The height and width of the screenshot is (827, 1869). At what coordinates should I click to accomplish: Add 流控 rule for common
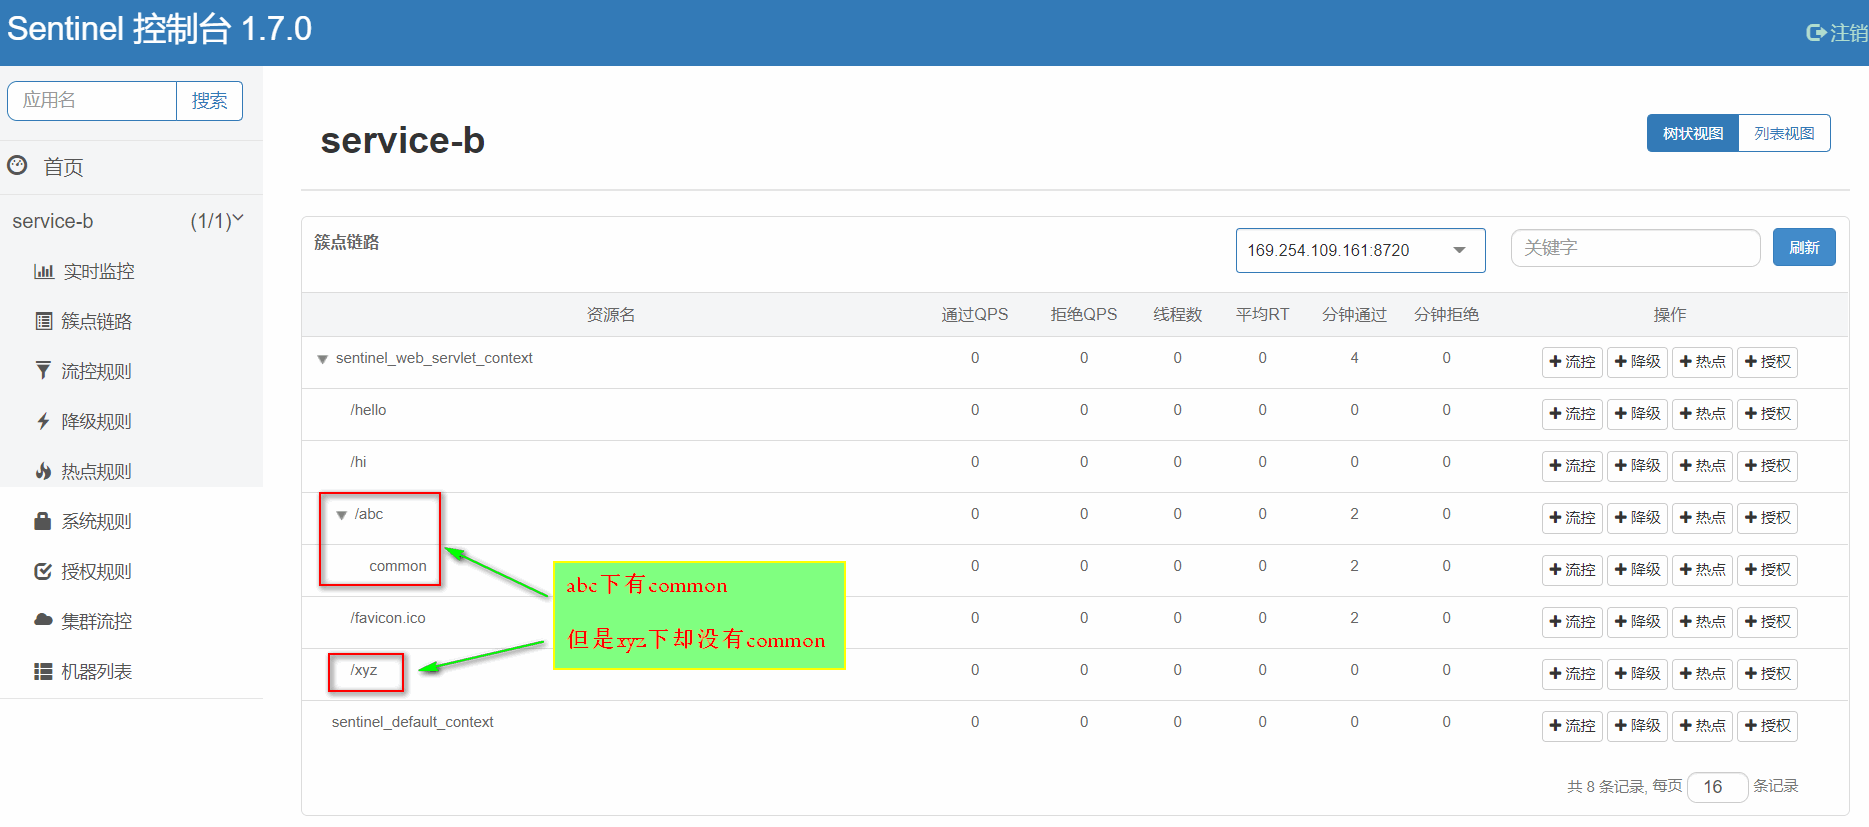coord(1572,570)
